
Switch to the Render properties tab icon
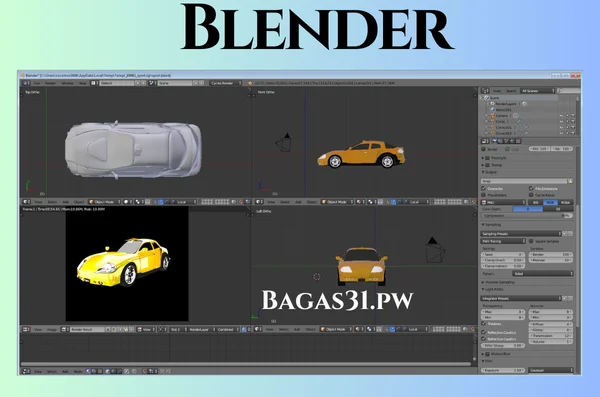pos(494,141)
